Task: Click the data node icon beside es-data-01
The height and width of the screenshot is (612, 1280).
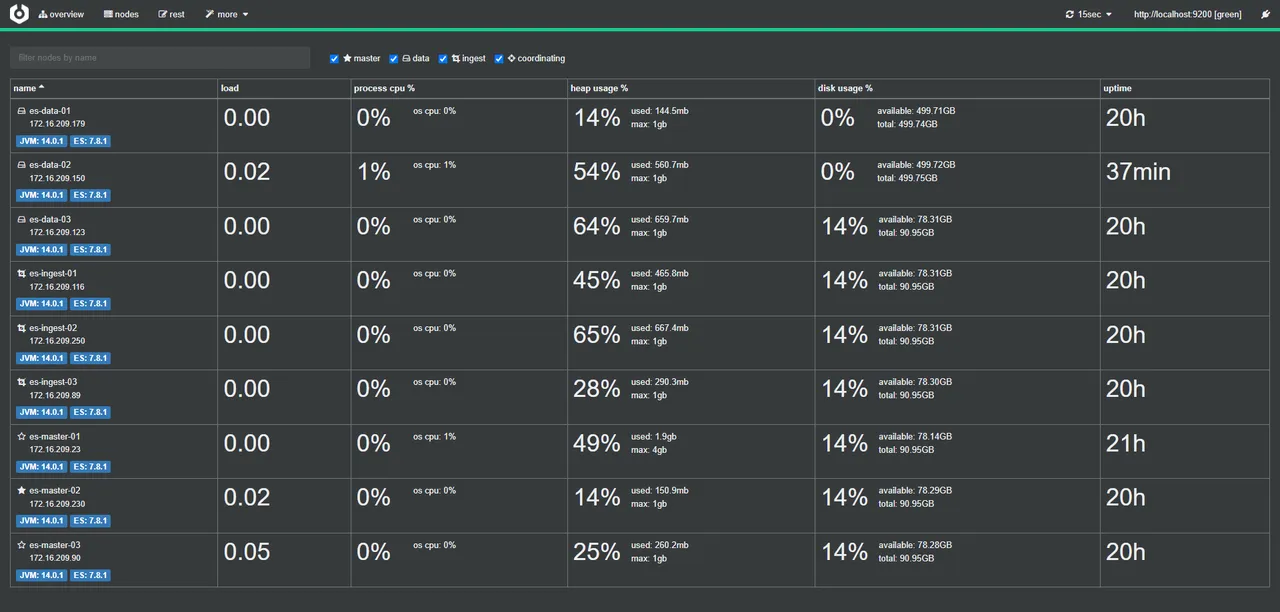Action: pos(21,111)
